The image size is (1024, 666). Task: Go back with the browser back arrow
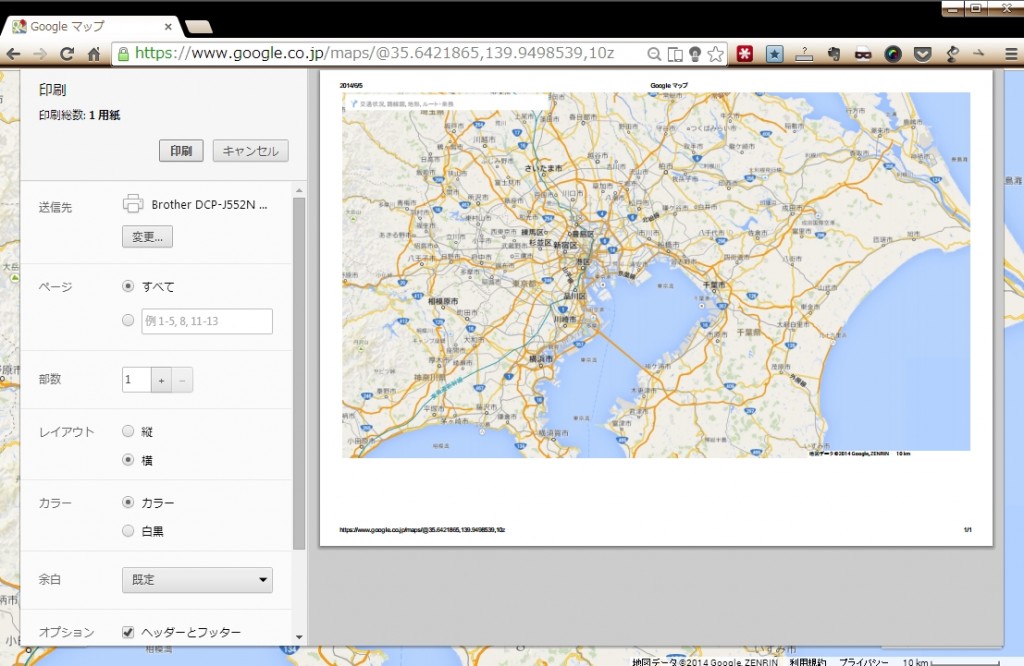coord(13,54)
